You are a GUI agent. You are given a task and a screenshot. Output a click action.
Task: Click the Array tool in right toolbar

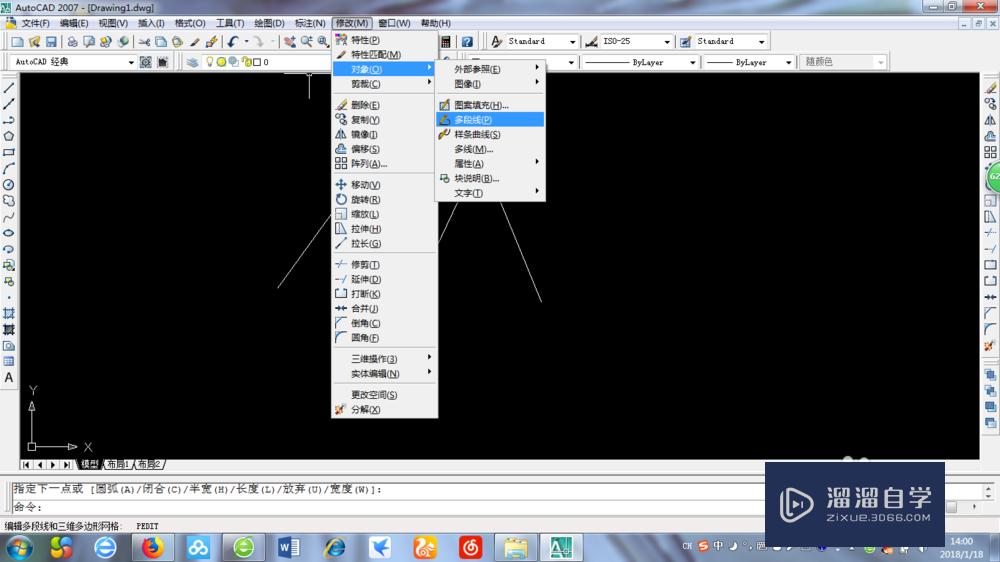tap(990, 152)
